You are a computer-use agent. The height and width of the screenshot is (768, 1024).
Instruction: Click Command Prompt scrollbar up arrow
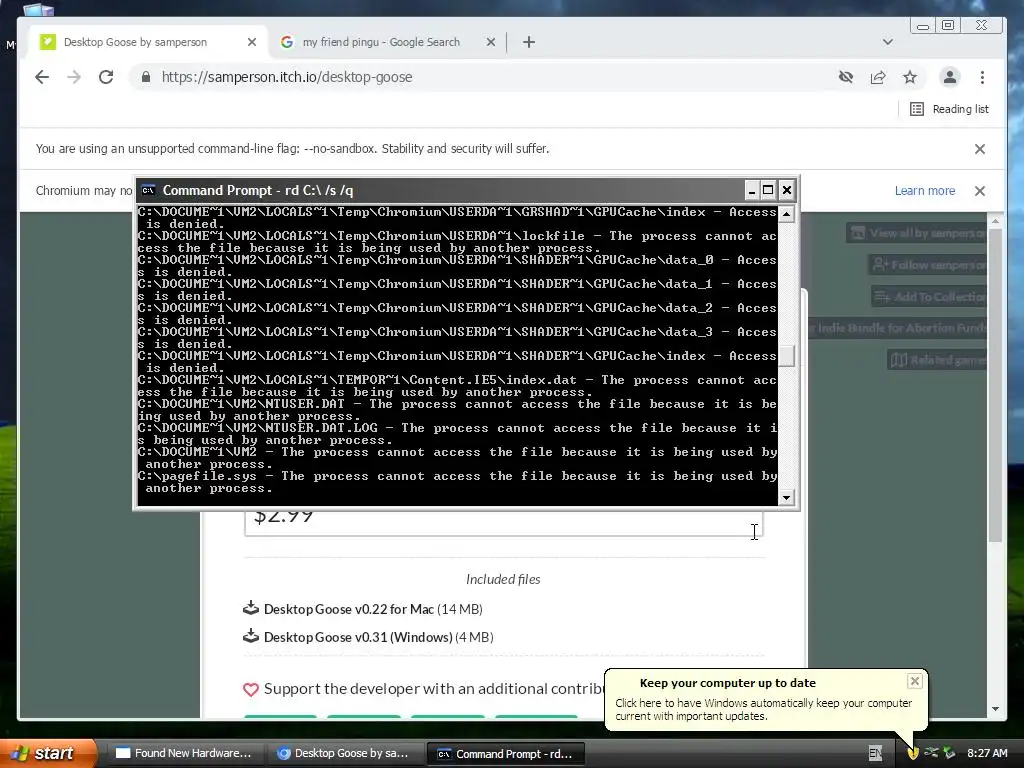pyautogui.click(x=786, y=214)
